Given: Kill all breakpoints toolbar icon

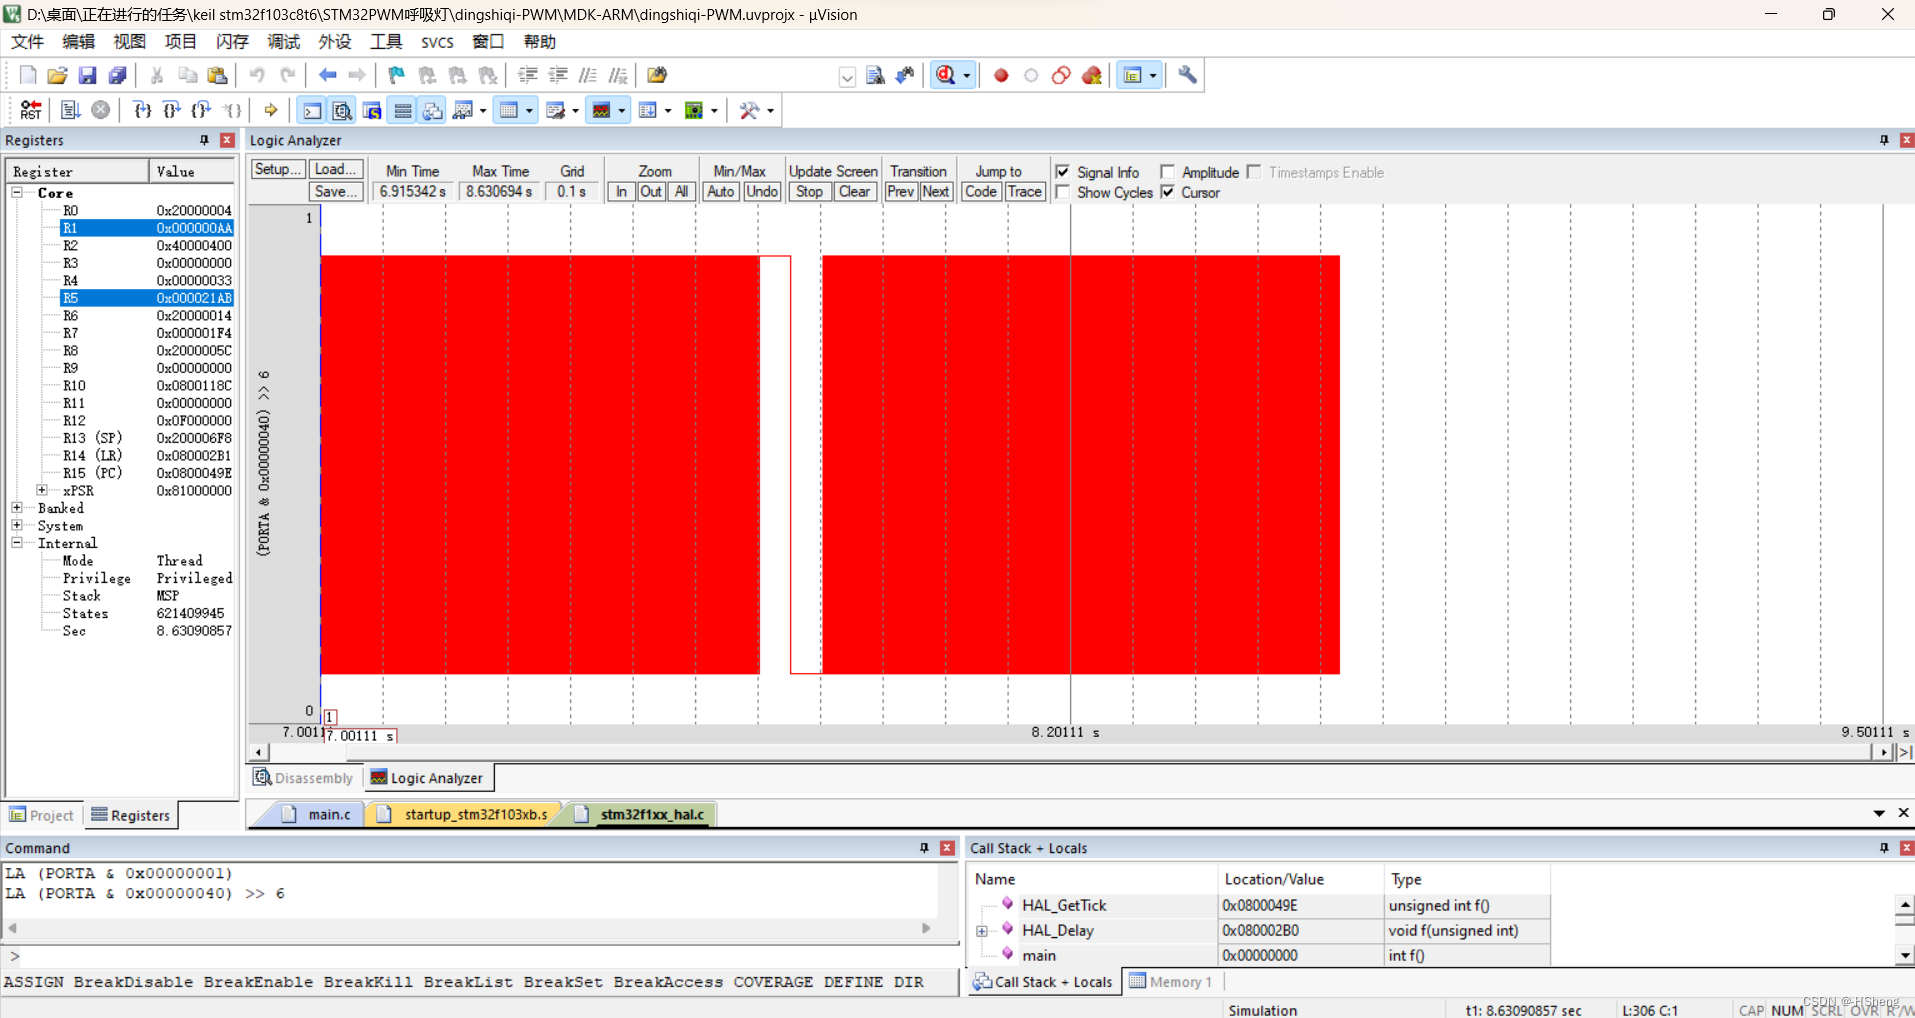Looking at the screenshot, I should click(x=1092, y=75).
